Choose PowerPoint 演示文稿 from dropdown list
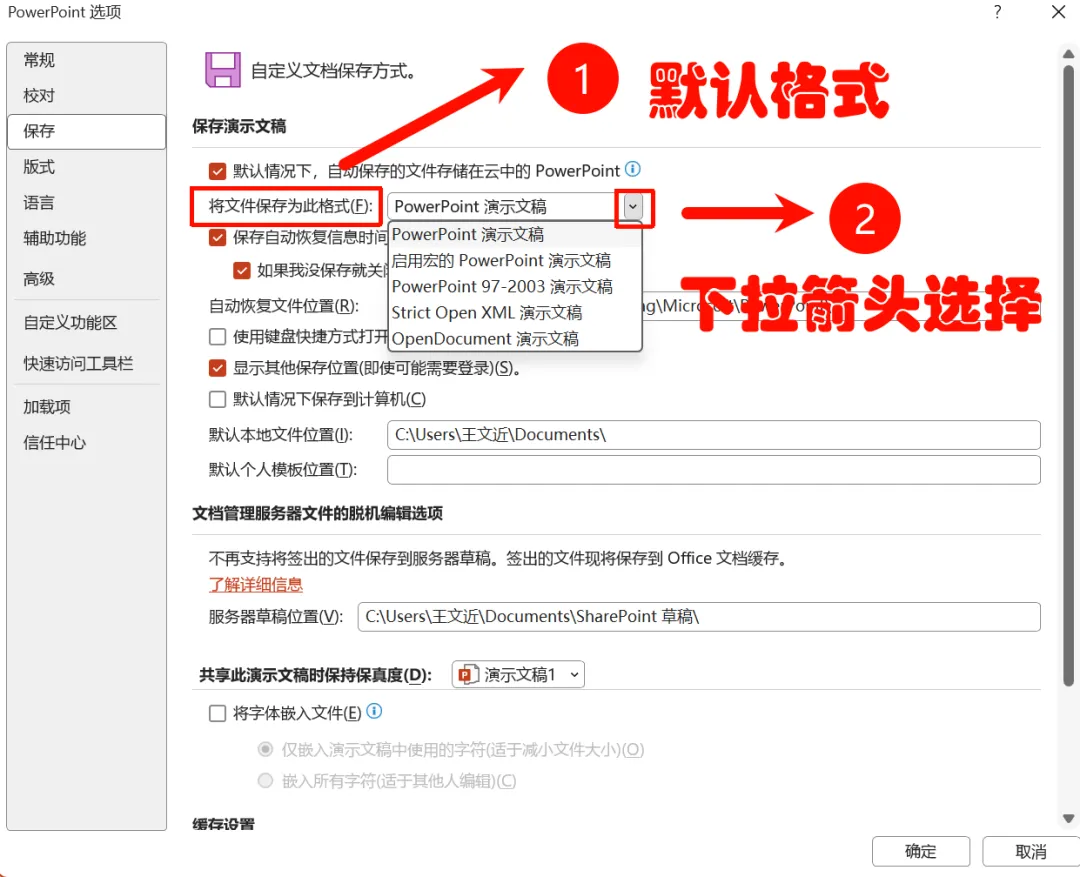Viewport: 1080px width, 877px height. [x=515, y=234]
